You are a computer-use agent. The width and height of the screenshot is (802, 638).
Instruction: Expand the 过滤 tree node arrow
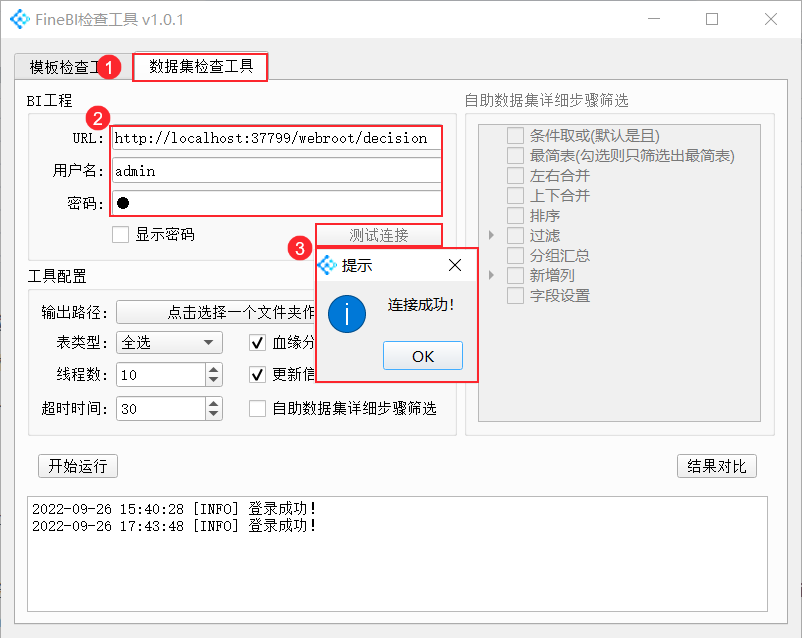(x=491, y=235)
